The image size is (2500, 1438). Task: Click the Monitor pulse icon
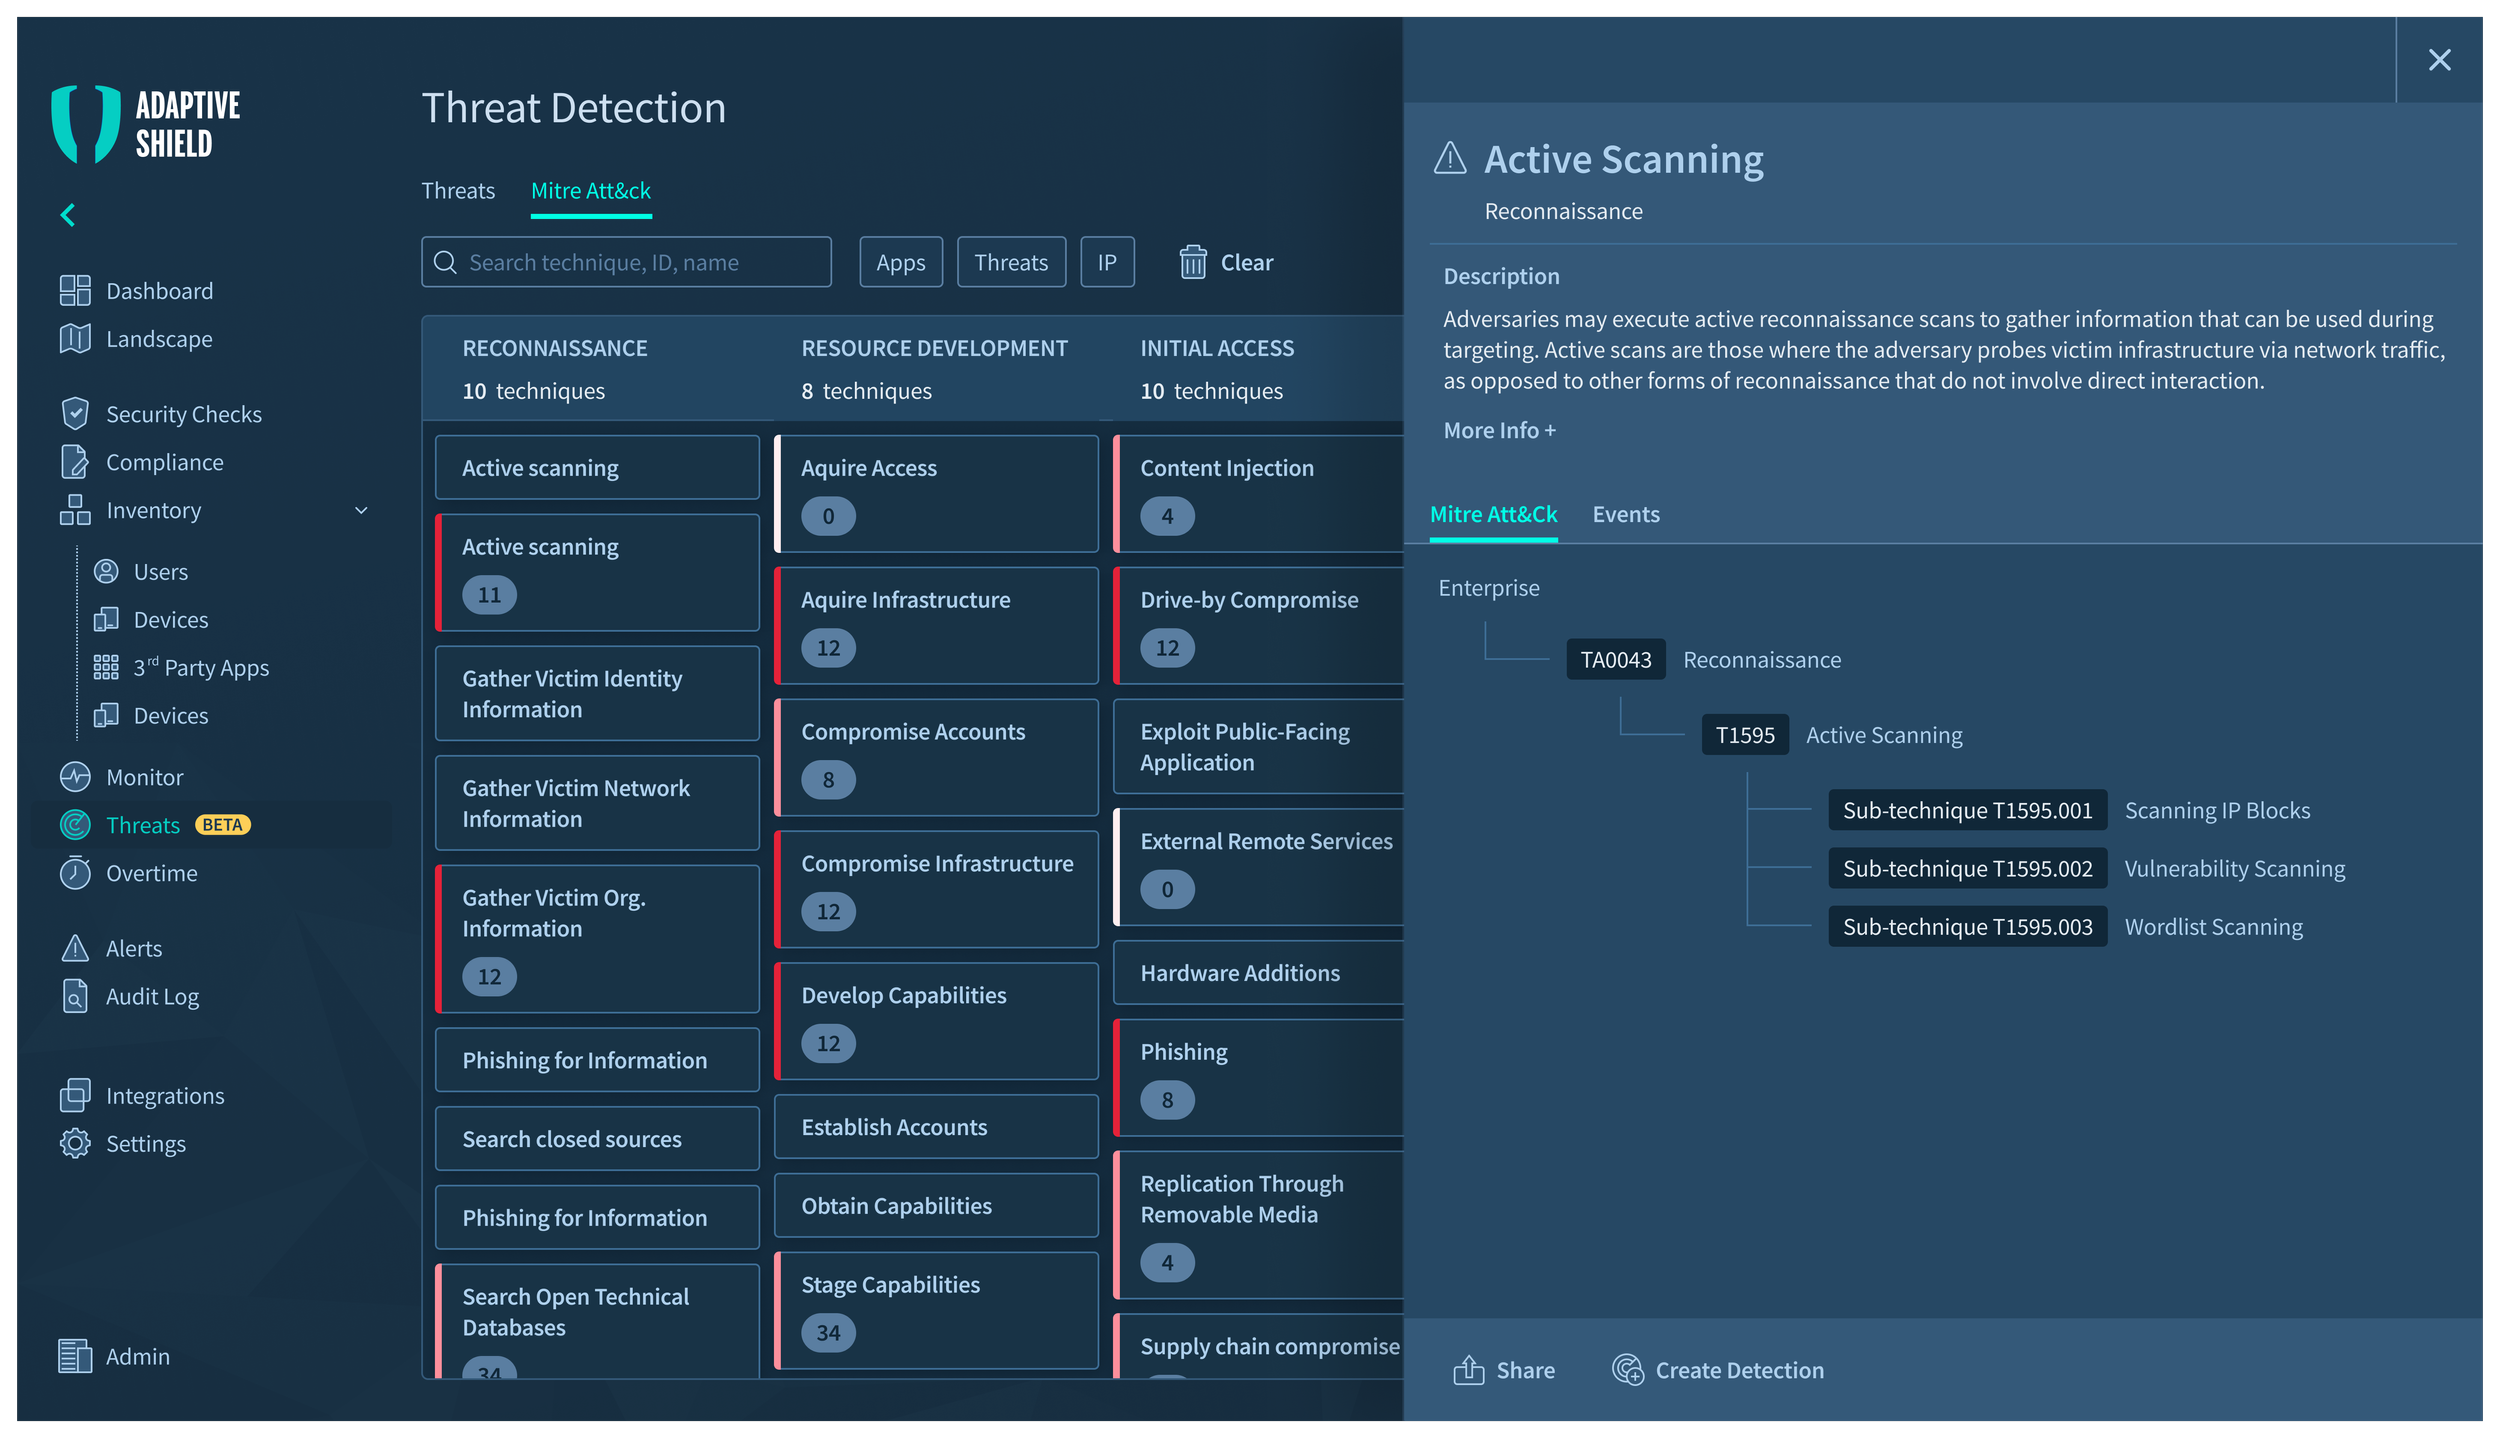click(x=75, y=777)
